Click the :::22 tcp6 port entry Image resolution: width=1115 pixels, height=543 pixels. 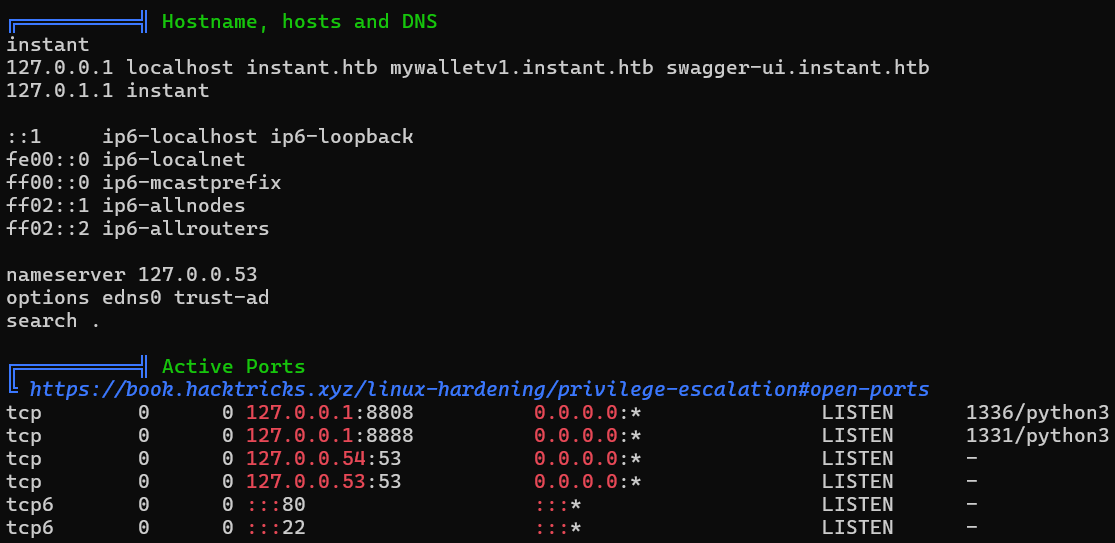click(x=277, y=527)
